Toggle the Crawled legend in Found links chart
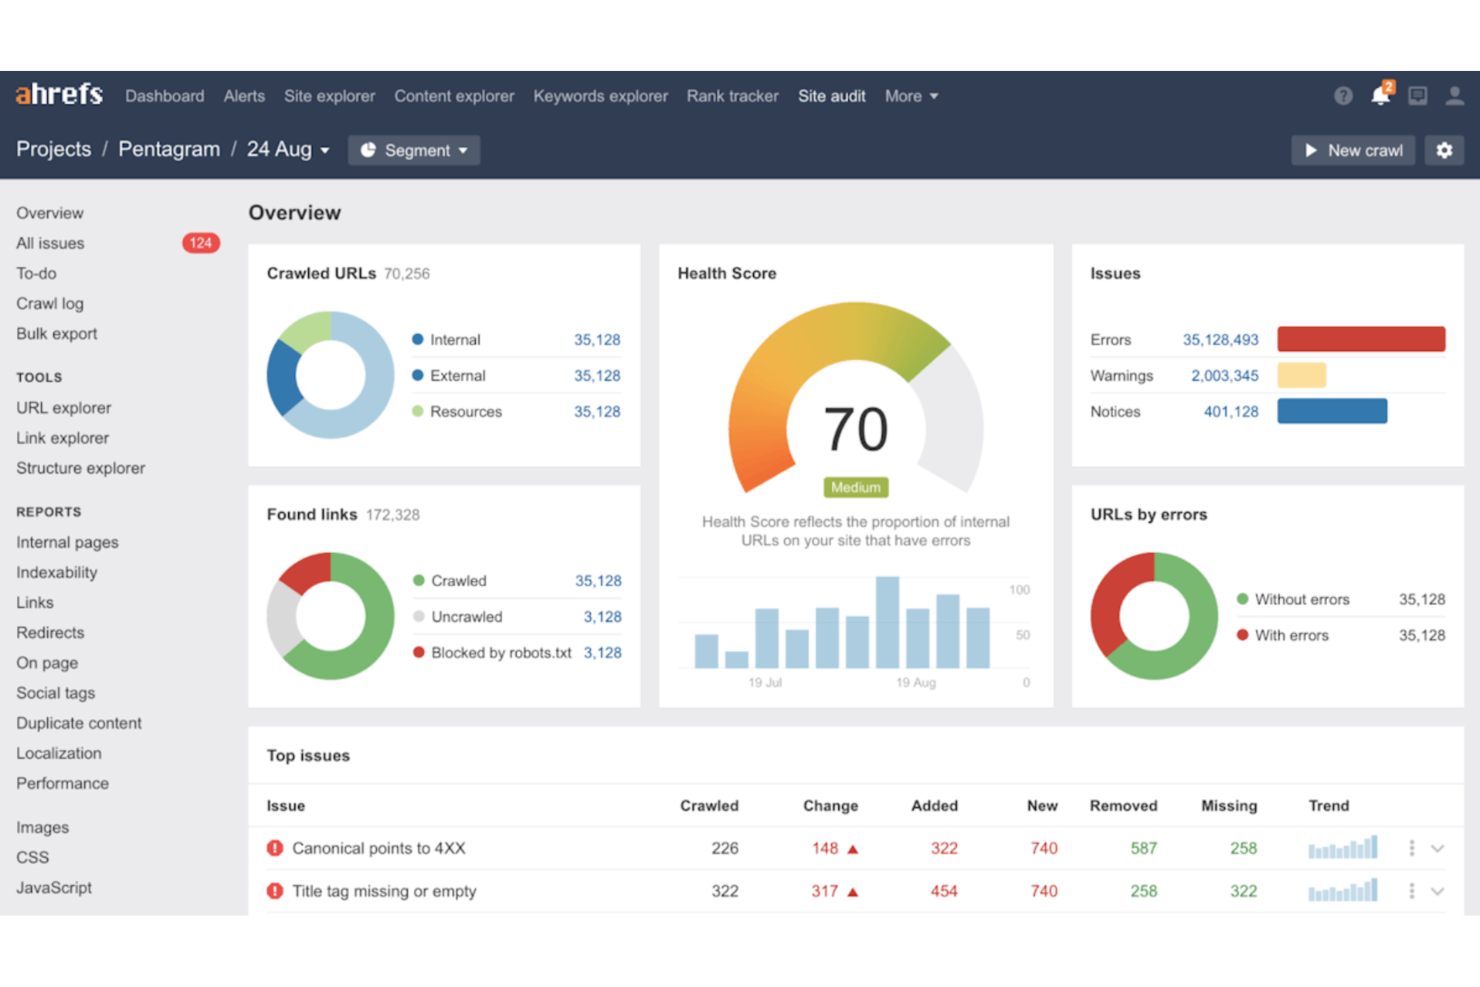This screenshot has width=1480, height=987. (x=460, y=580)
